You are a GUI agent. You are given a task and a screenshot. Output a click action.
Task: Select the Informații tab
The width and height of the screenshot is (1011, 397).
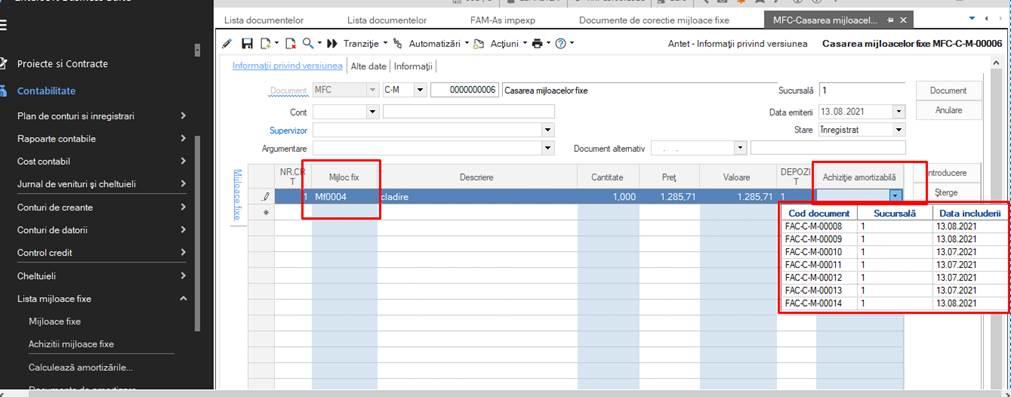point(413,66)
